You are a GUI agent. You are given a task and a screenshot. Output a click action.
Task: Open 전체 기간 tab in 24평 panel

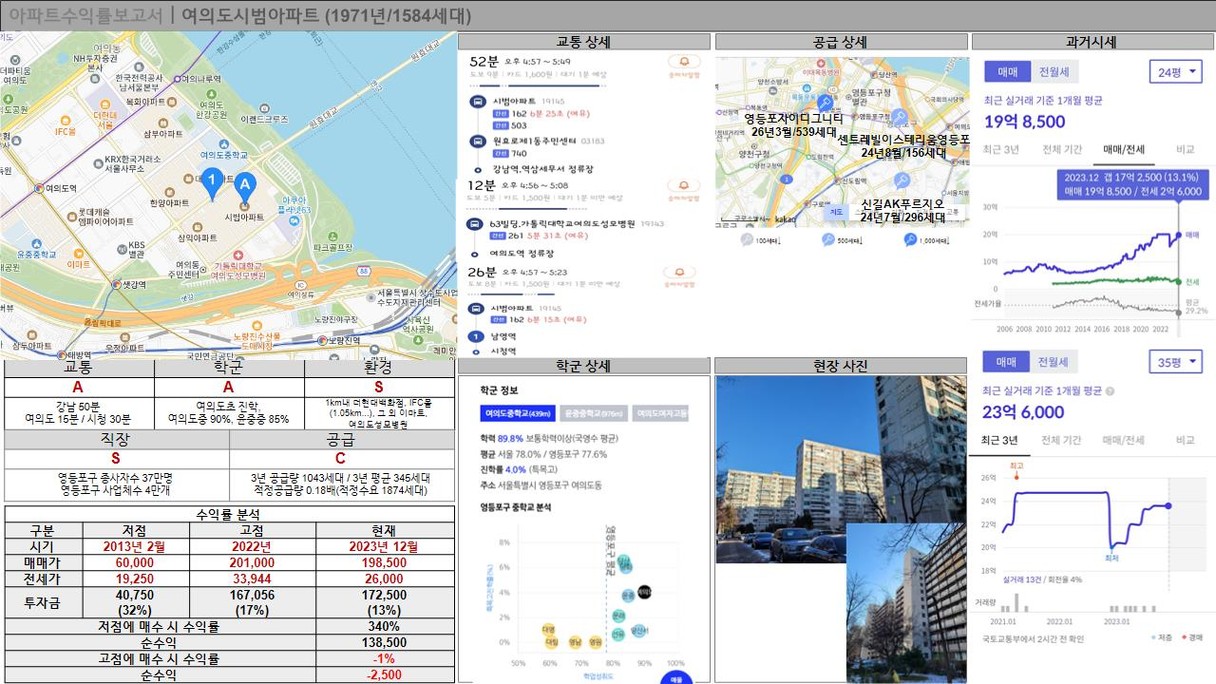(1062, 149)
